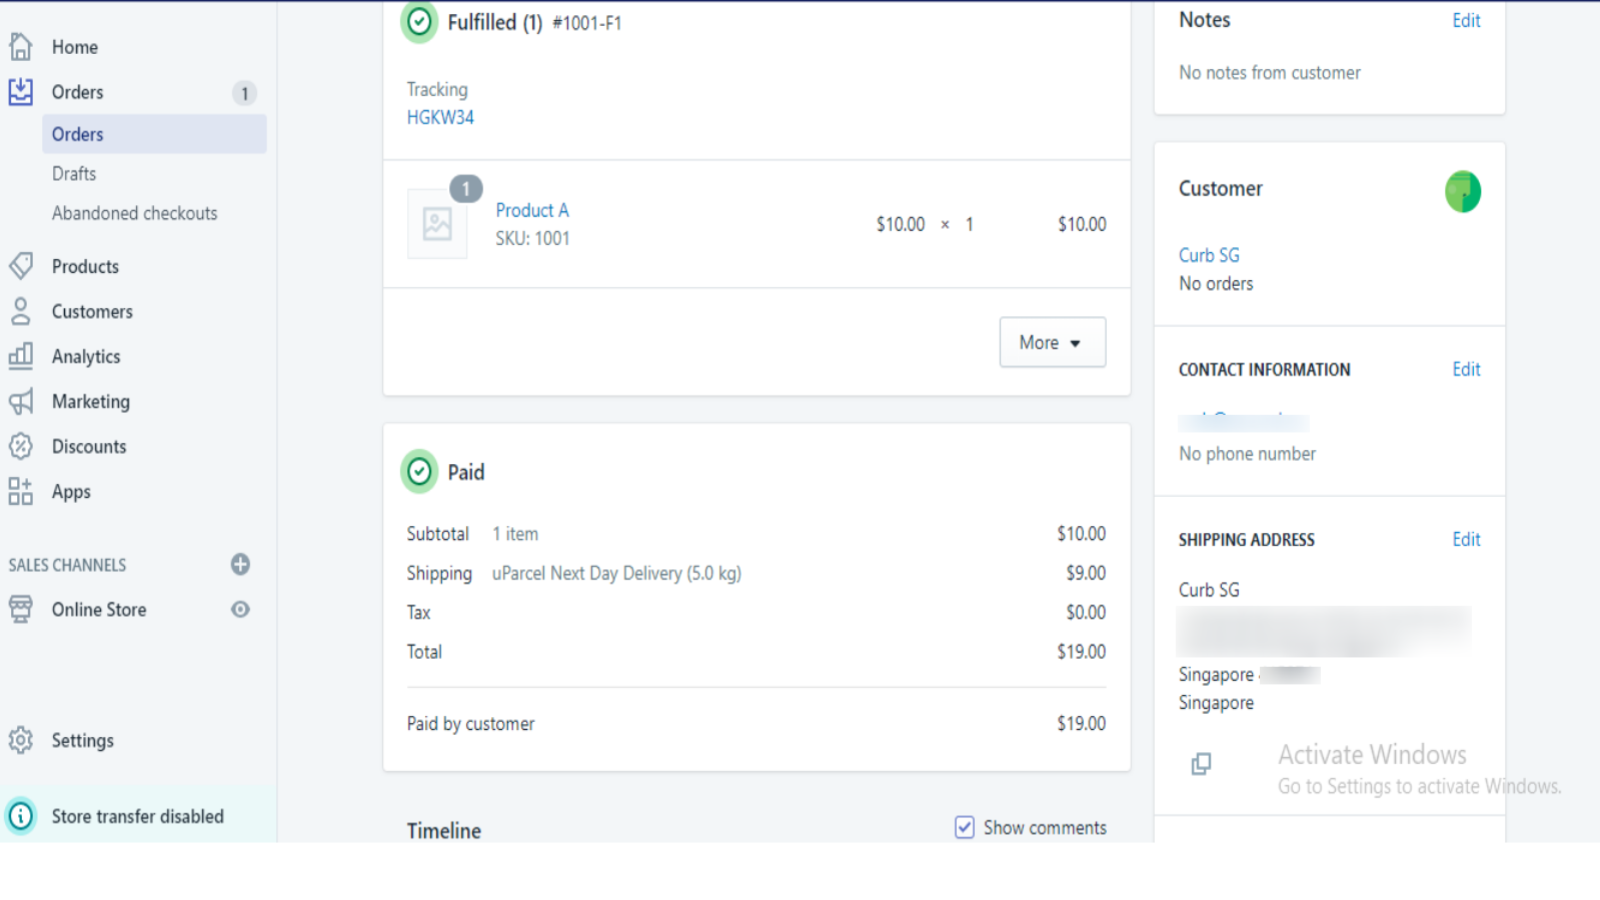
Task: Click the Settings gear icon
Action: (21, 740)
